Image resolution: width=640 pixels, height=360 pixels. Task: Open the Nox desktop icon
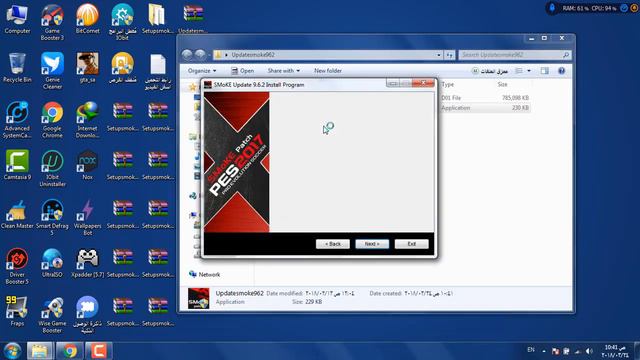tap(87, 165)
